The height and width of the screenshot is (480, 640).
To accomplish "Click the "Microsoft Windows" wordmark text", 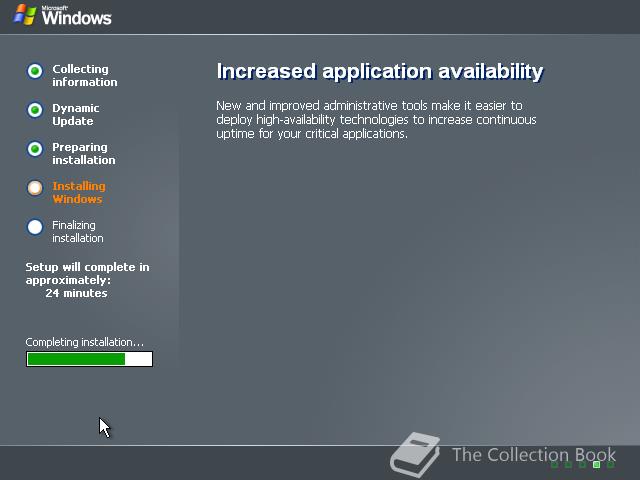I will pyautogui.click(x=76, y=16).
